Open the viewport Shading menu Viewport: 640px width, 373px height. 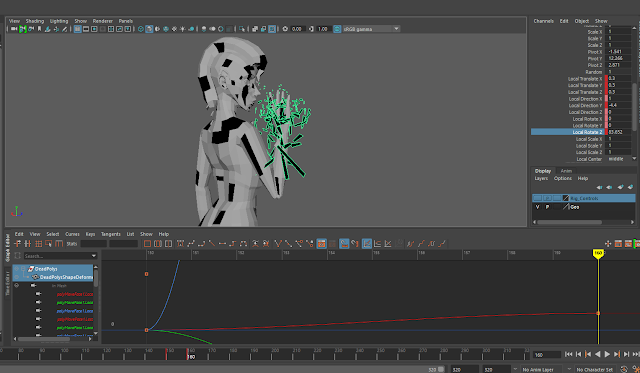(35, 21)
